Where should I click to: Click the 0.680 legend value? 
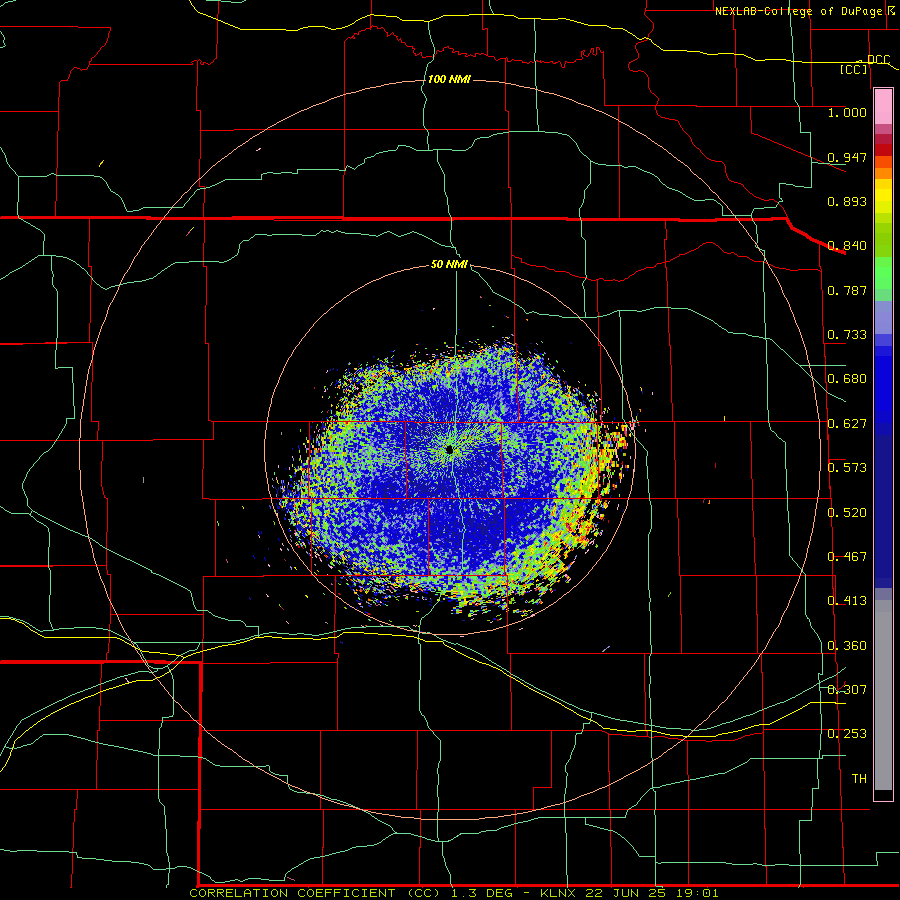click(847, 379)
